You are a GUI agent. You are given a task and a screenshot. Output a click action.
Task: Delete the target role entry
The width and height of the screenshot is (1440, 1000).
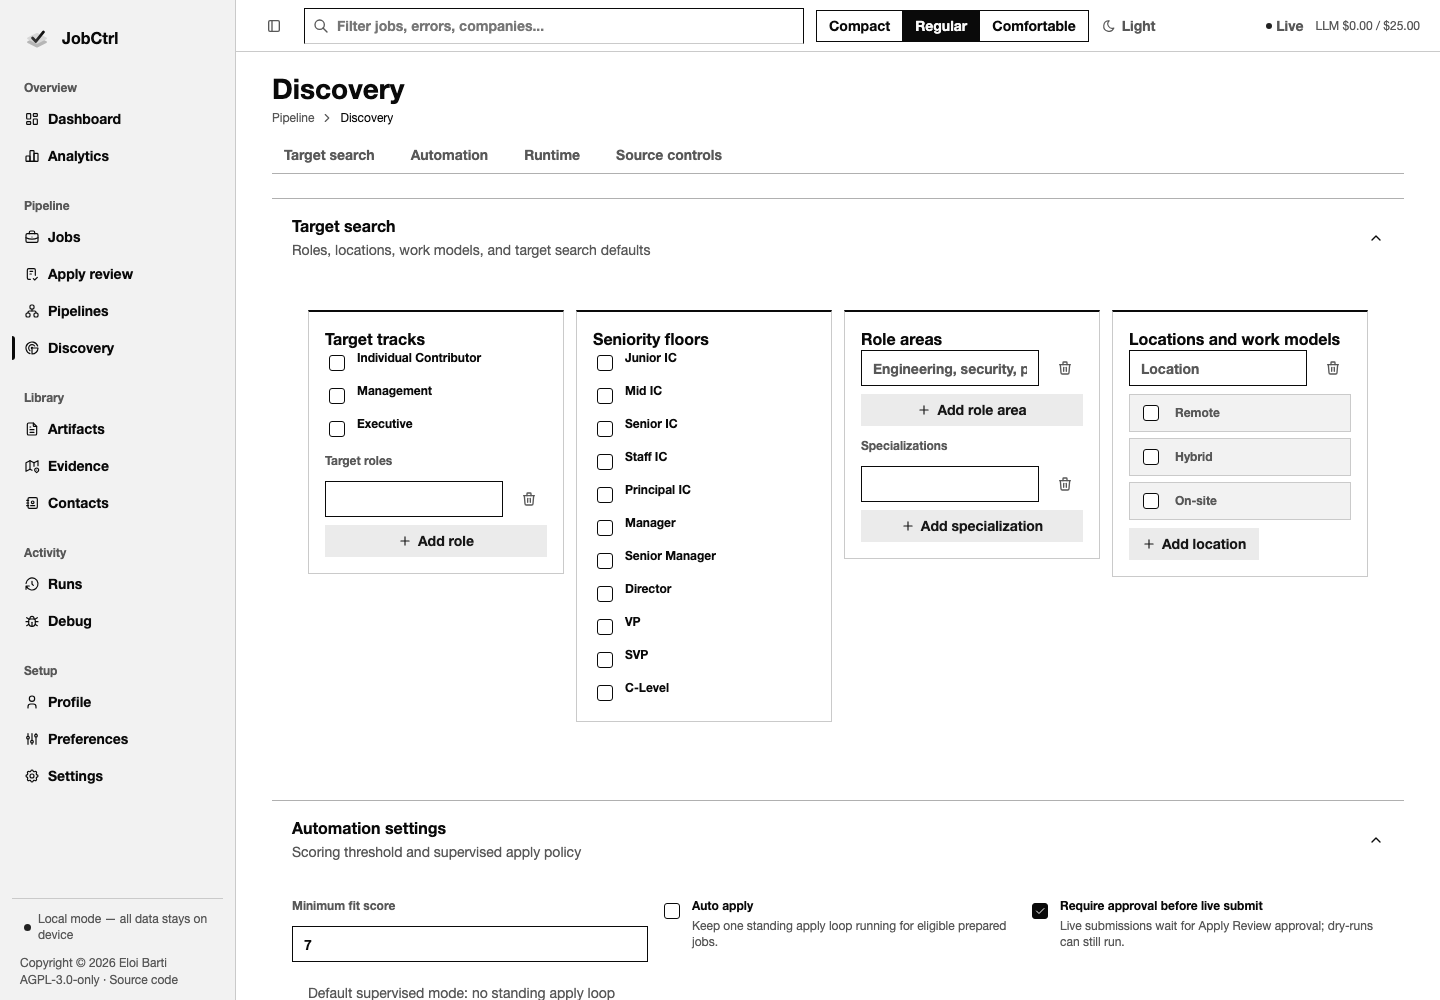pyautogui.click(x=529, y=499)
